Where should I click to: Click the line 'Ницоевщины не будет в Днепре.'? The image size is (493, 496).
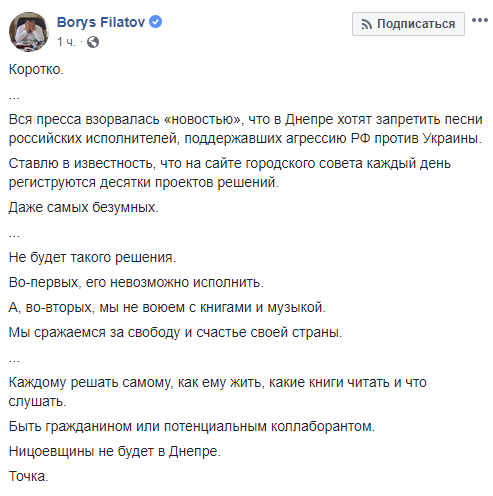(115, 451)
